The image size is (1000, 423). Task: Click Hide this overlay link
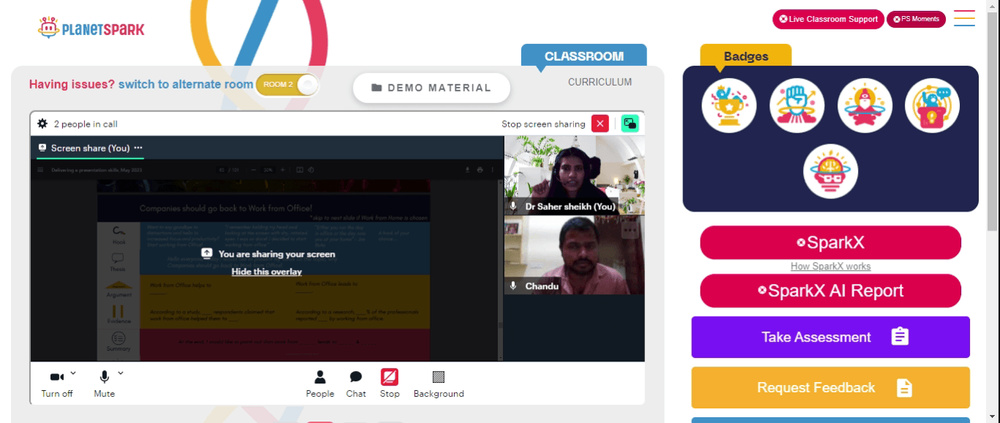(x=267, y=272)
